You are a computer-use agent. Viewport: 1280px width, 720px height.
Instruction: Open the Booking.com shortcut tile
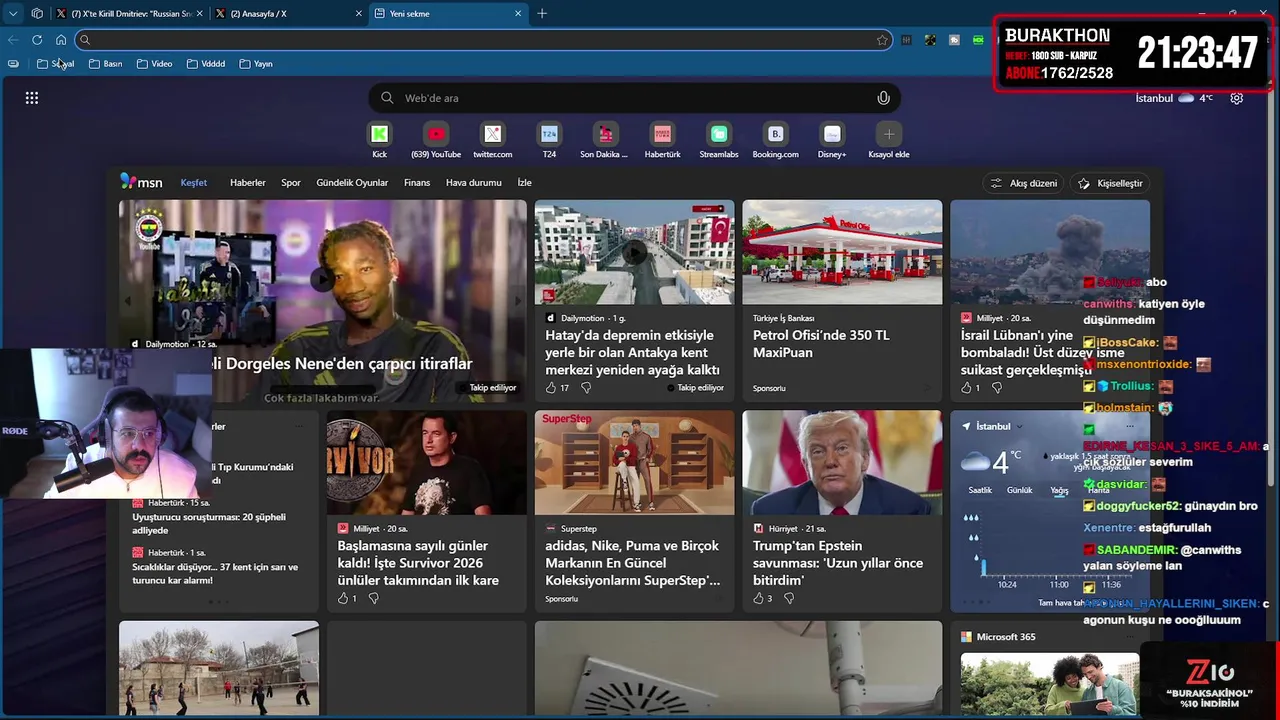775,134
